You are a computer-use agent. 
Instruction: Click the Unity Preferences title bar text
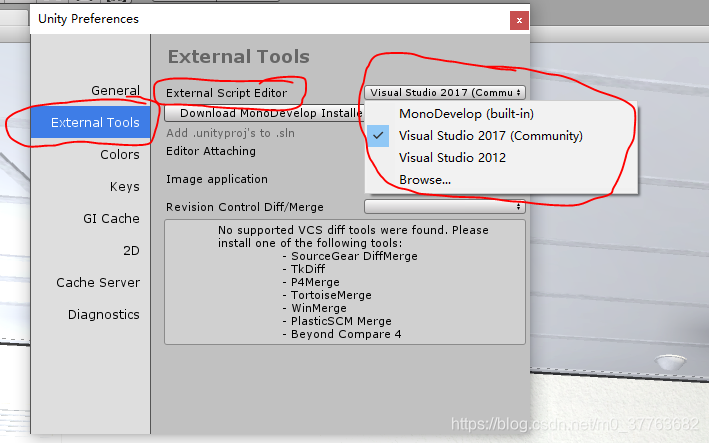point(88,19)
